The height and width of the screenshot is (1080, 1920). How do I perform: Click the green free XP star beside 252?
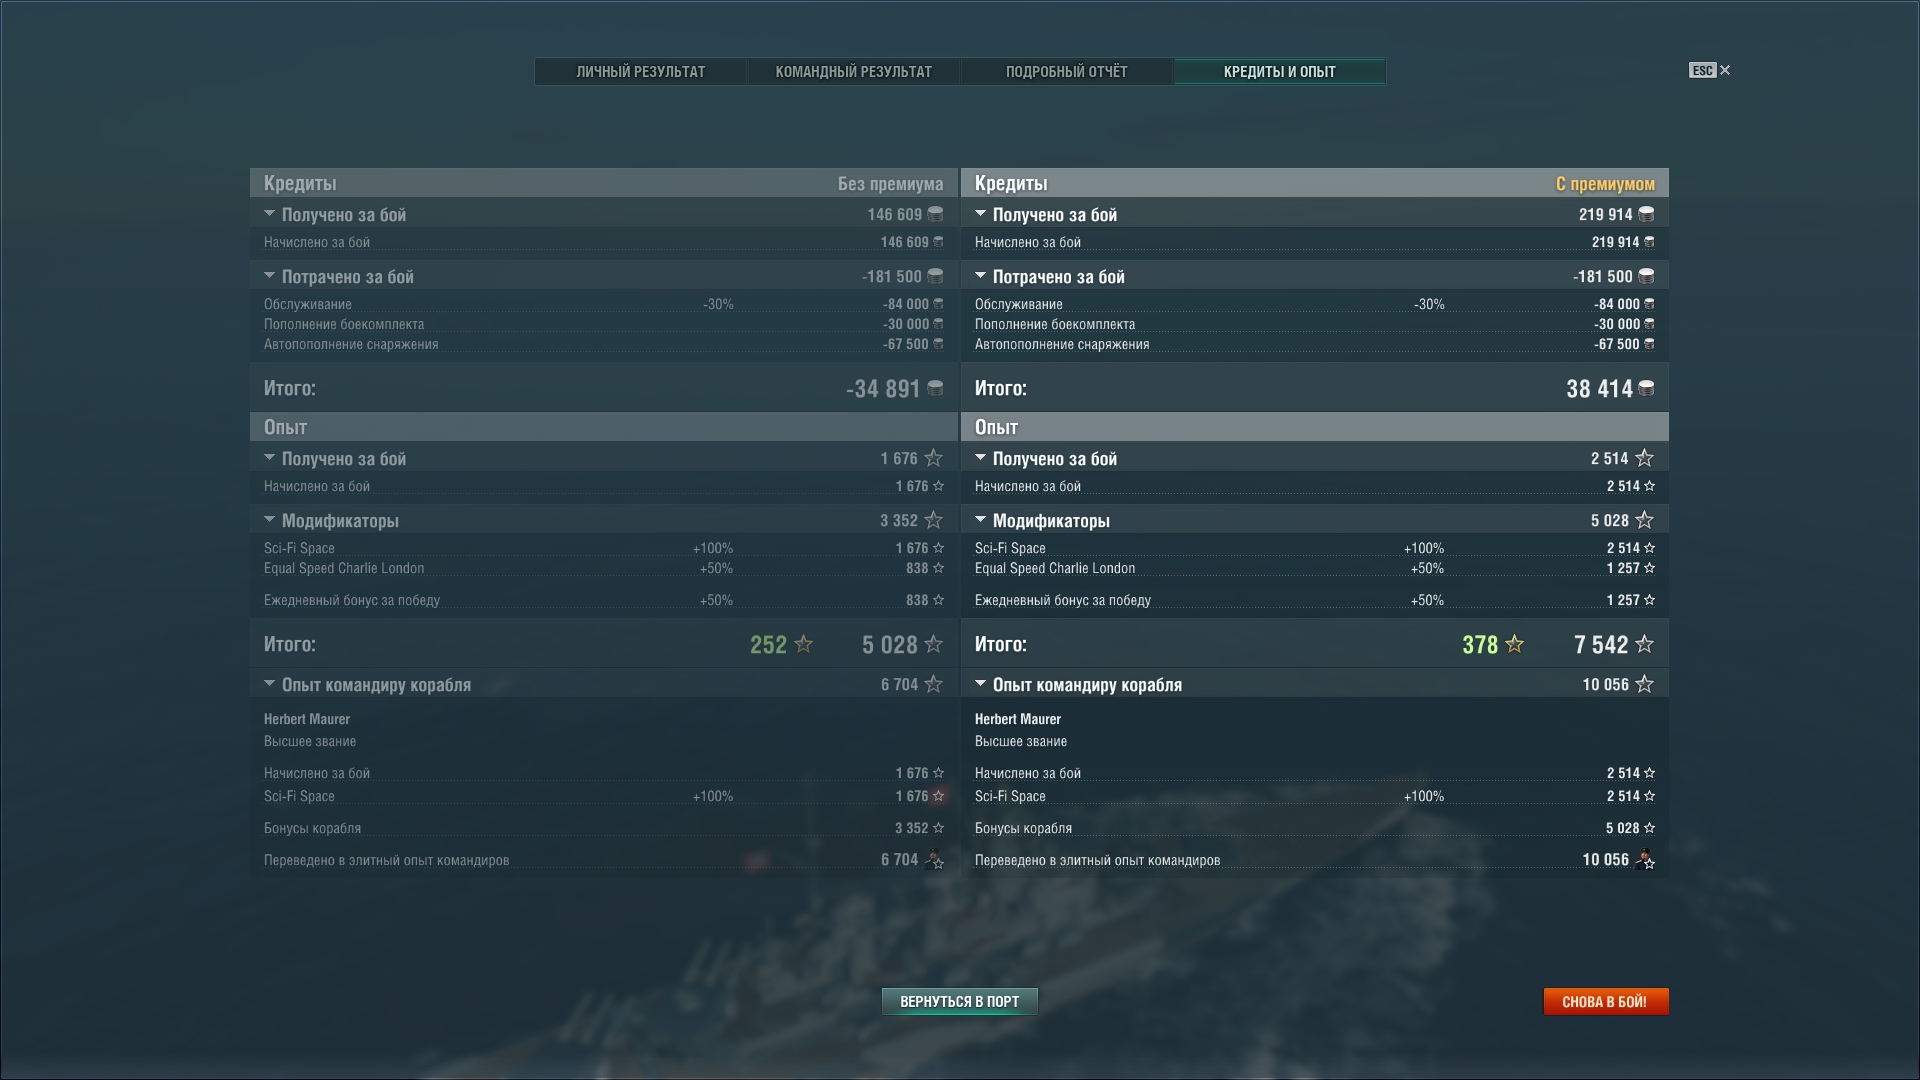pos(803,644)
